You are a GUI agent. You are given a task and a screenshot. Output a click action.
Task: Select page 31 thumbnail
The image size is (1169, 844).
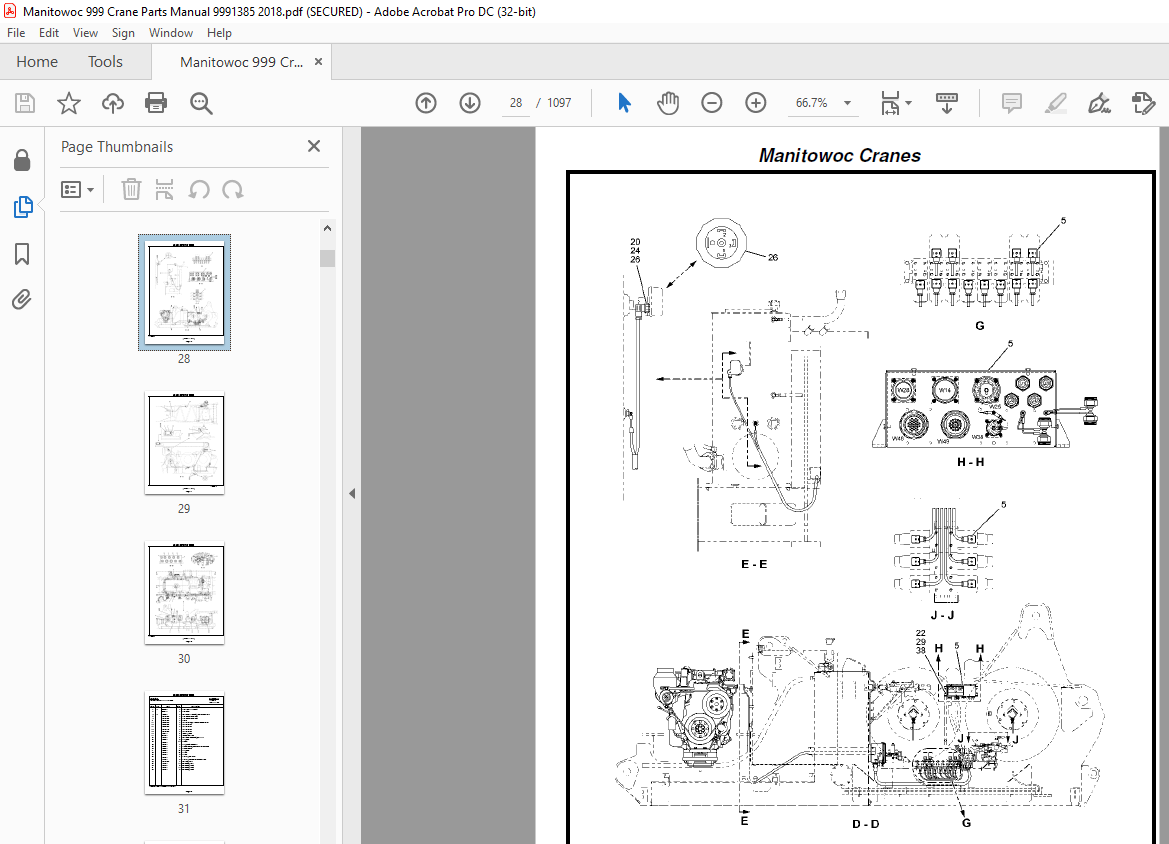[x=185, y=743]
